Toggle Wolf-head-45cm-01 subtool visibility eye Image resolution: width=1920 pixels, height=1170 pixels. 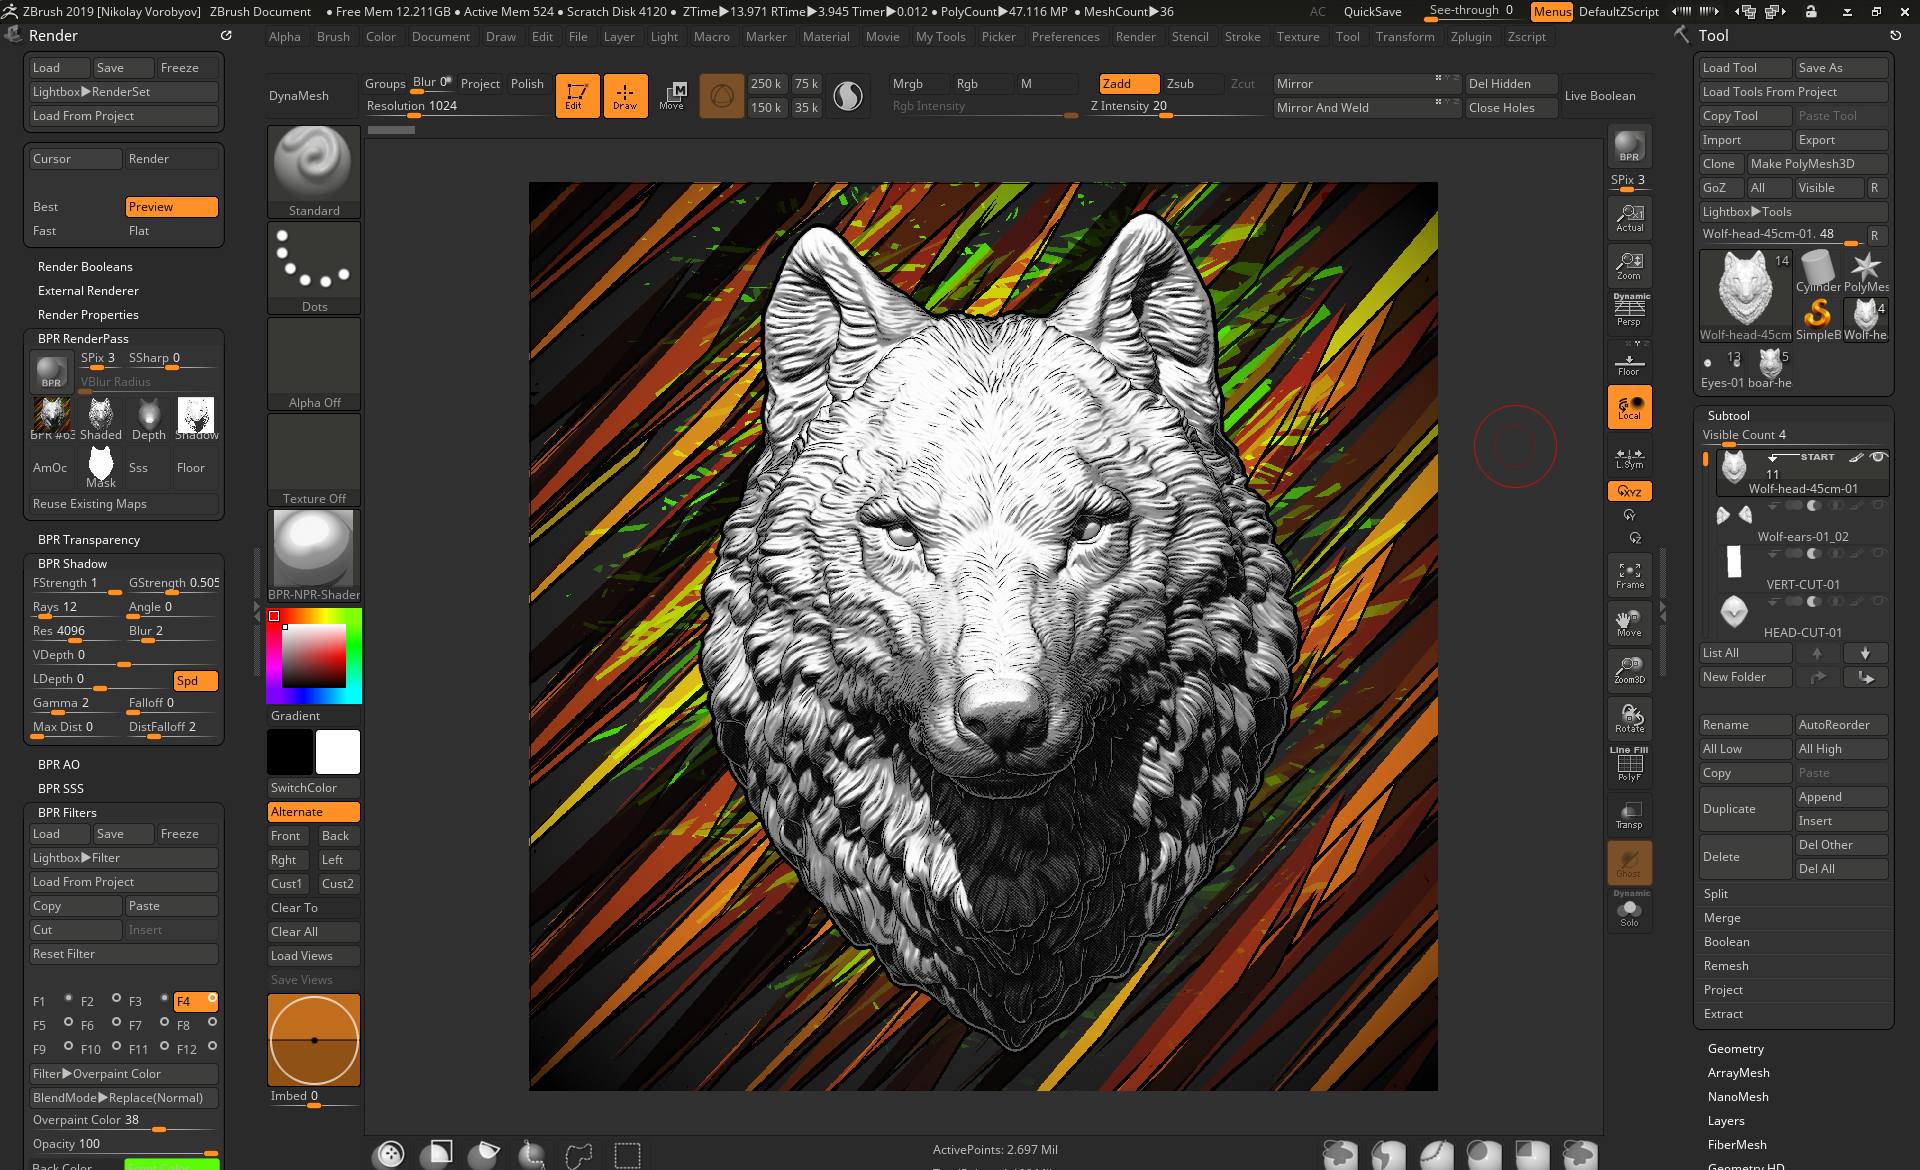click(1878, 457)
